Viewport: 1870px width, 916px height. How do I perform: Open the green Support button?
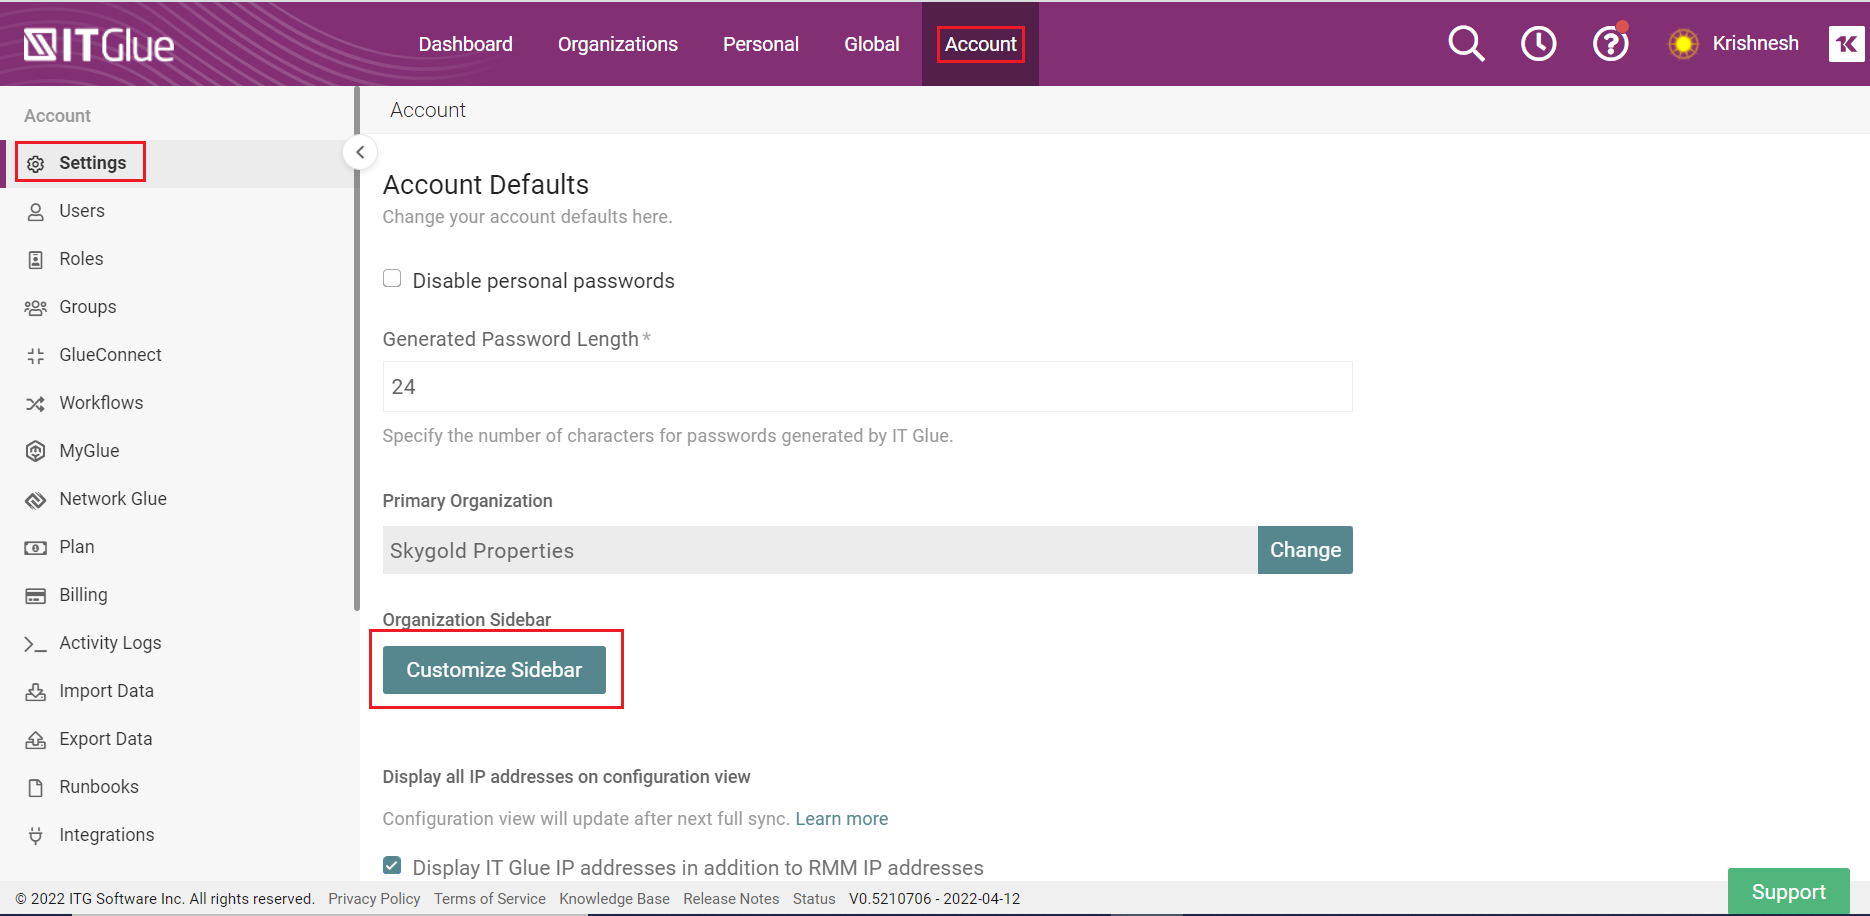click(x=1788, y=892)
